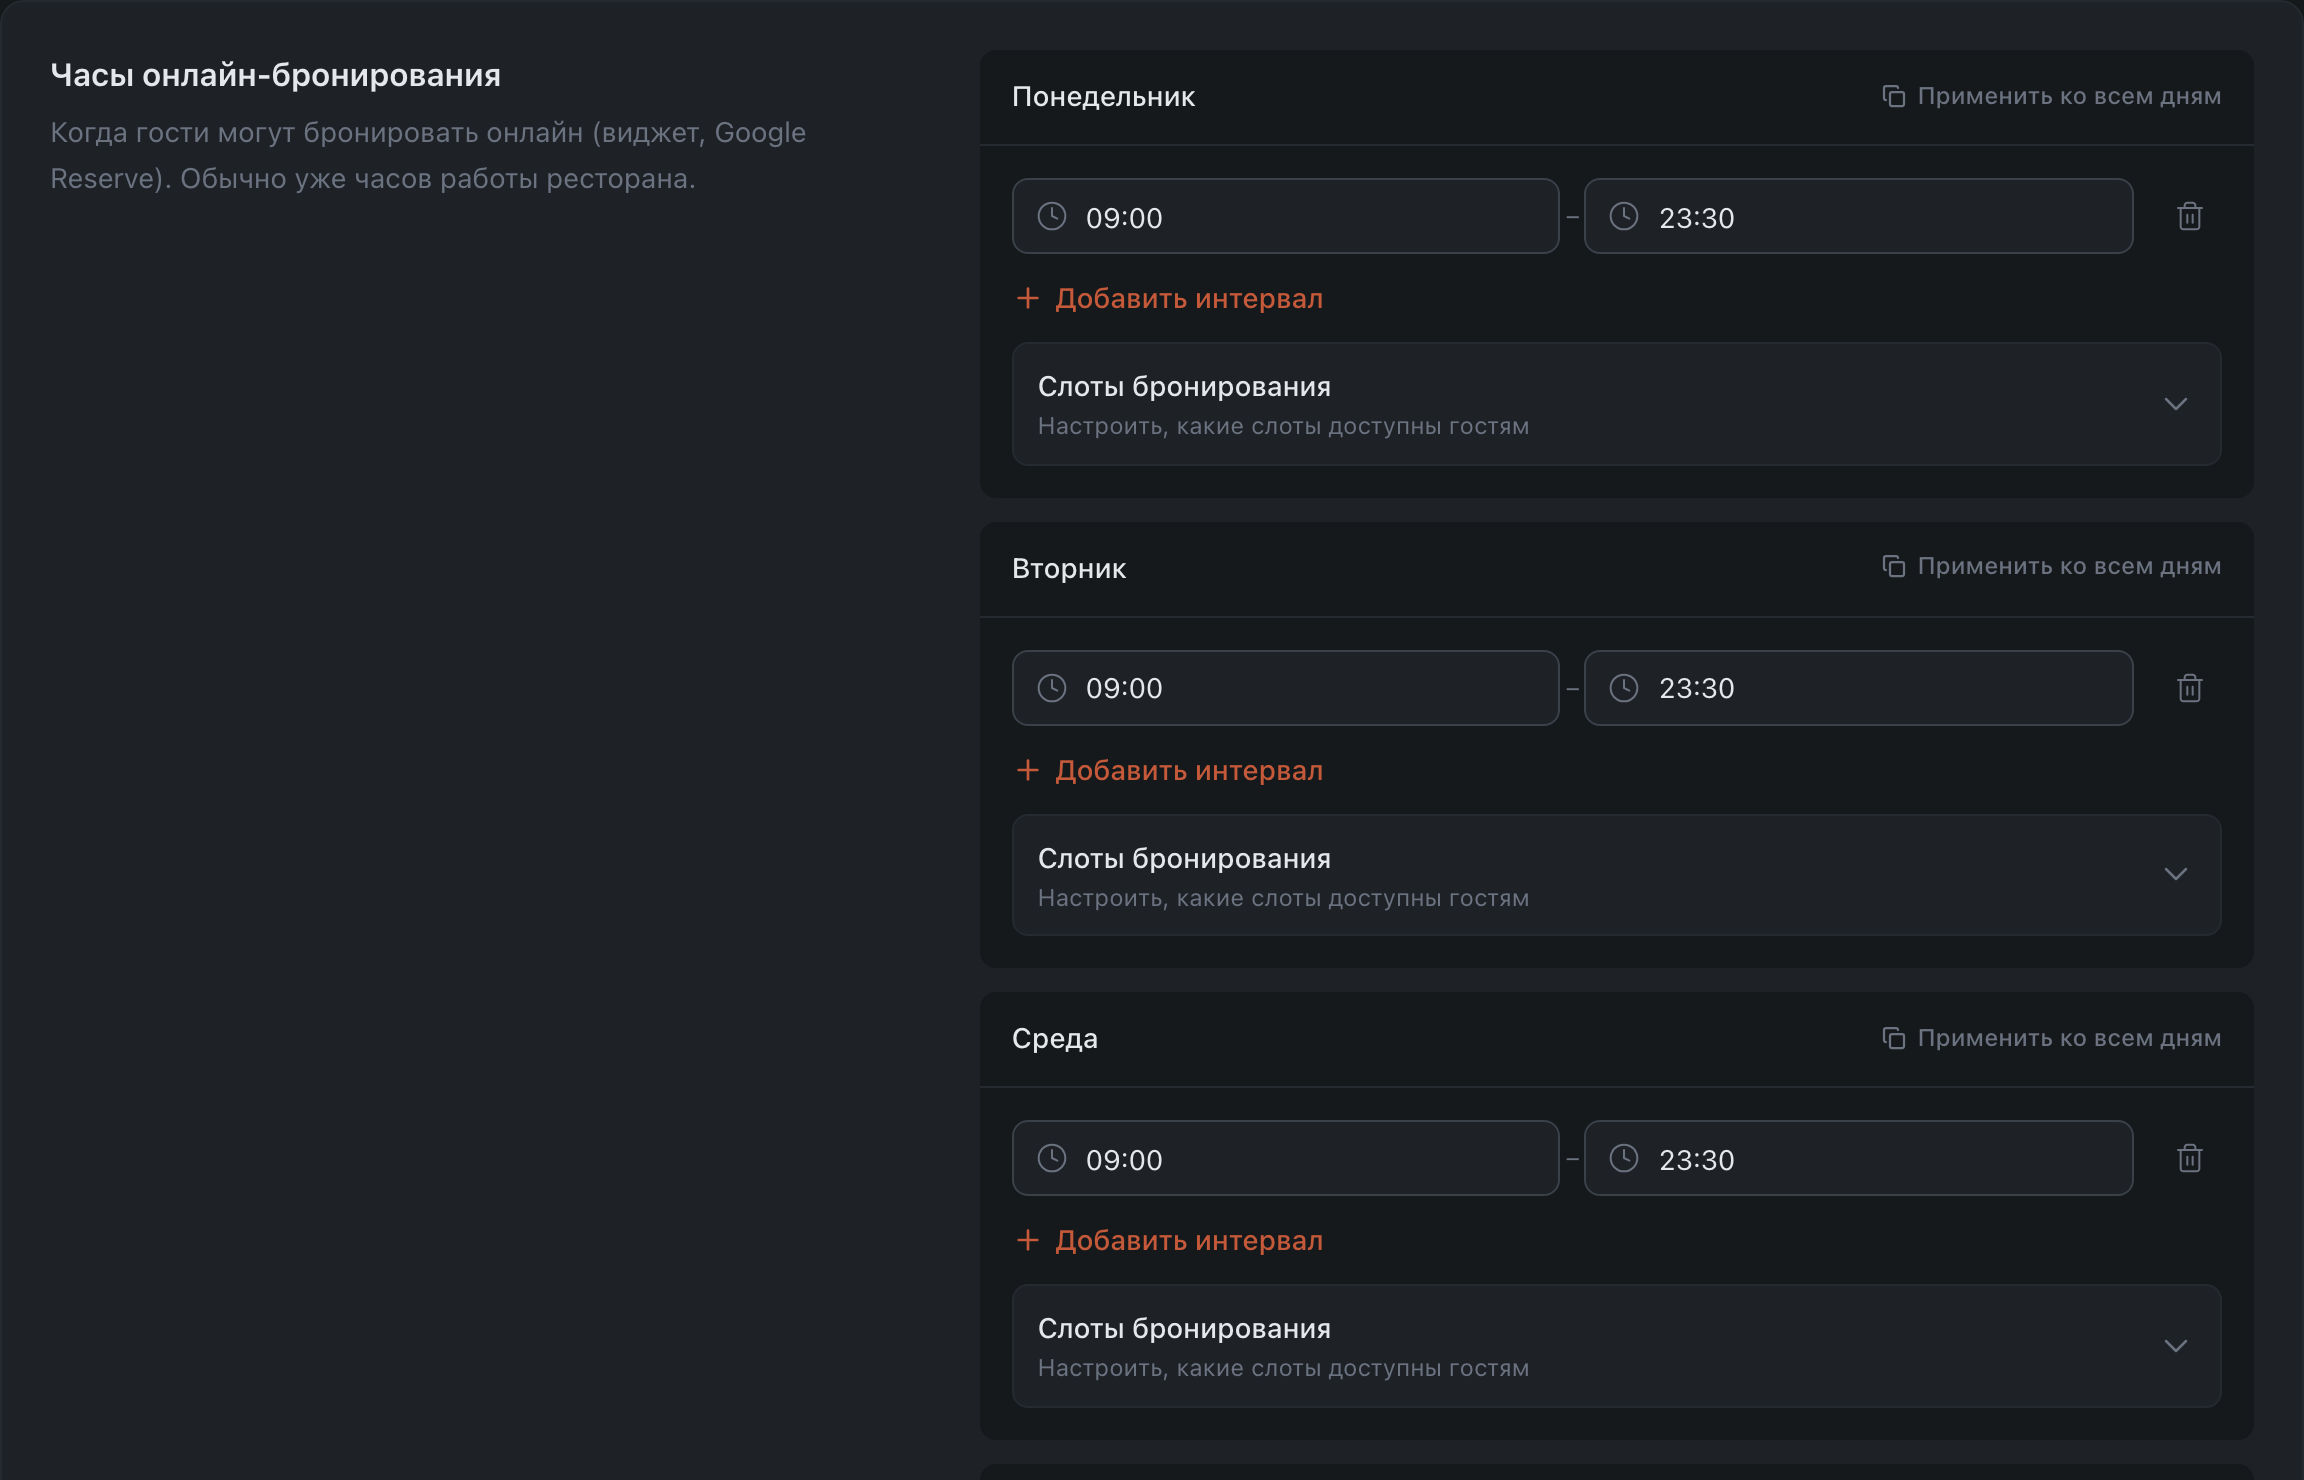2304x1480 pixels.
Task: Click the Понедельник day title
Action: (x=1103, y=97)
